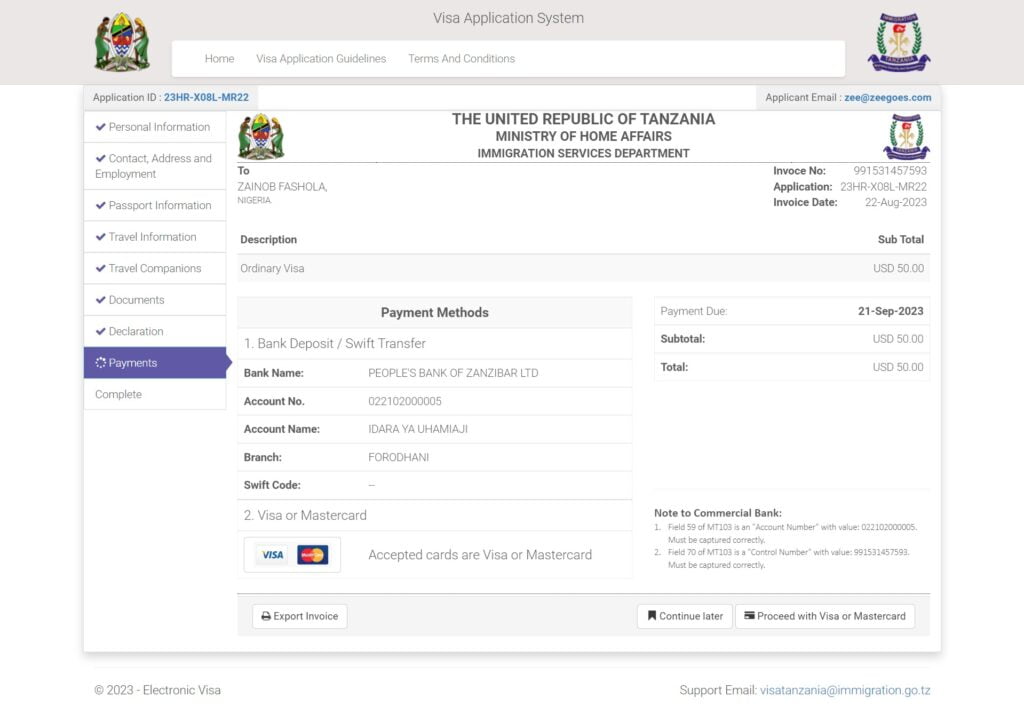Click application ID 23HR-X08L-MR22 at top
1024x714 pixels.
[206, 98]
